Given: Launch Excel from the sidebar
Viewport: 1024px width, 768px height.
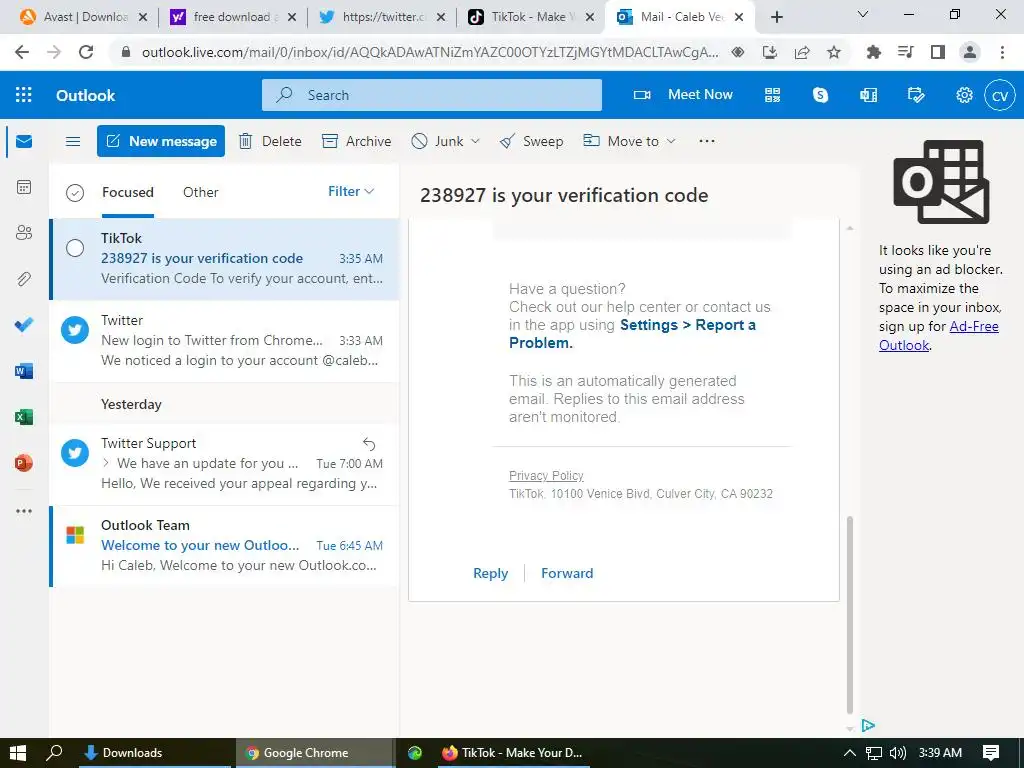Looking at the screenshot, I should [x=24, y=417].
